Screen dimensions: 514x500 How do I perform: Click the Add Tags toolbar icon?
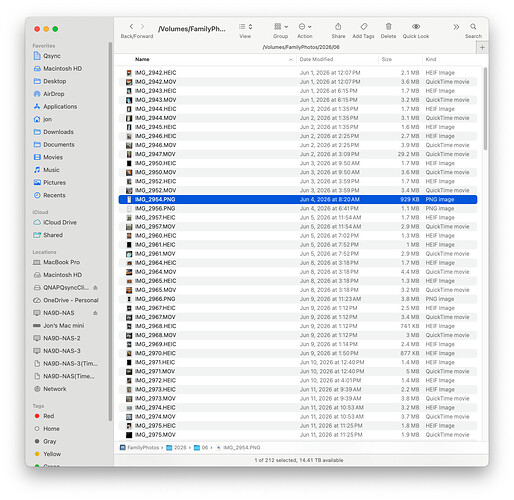(x=364, y=26)
